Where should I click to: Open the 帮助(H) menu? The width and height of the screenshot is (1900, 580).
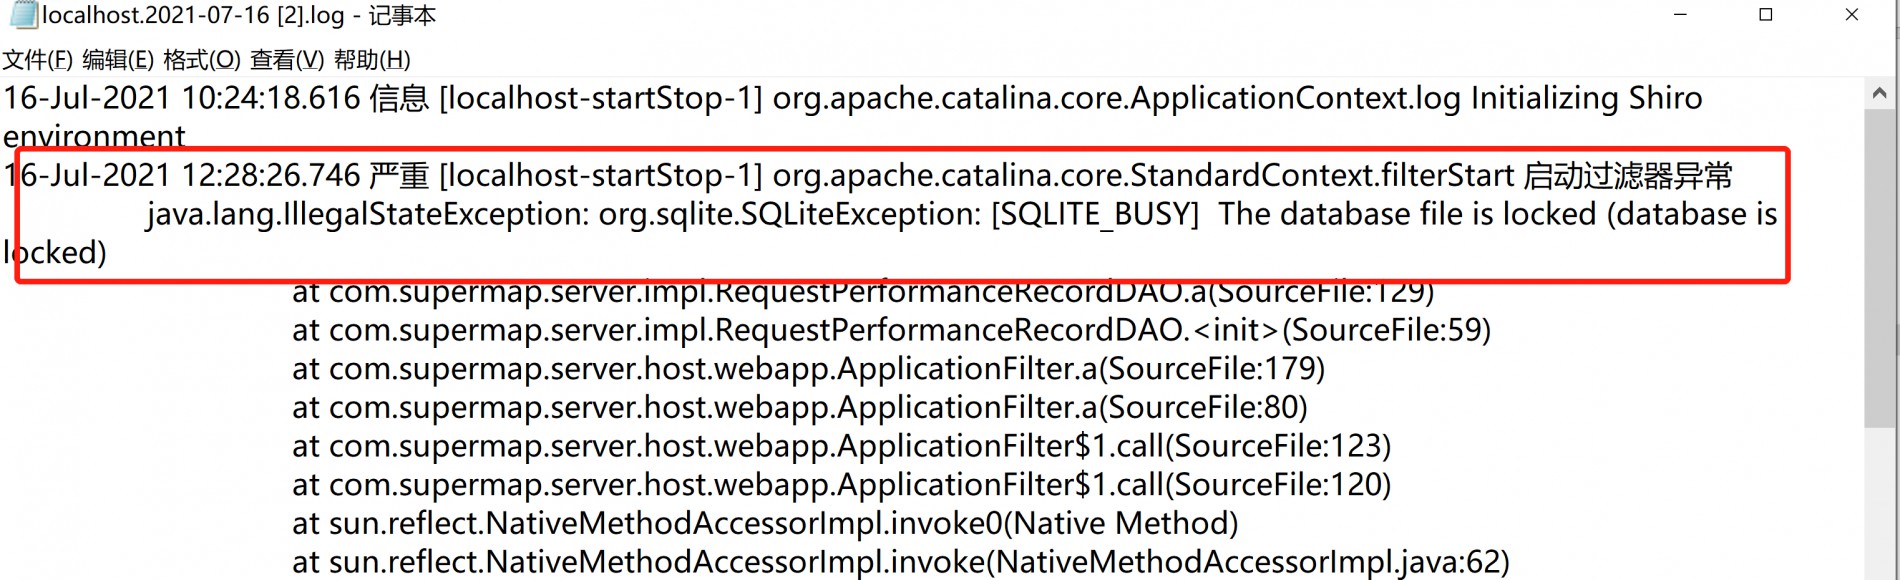pyautogui.click(x=372, y=60)
